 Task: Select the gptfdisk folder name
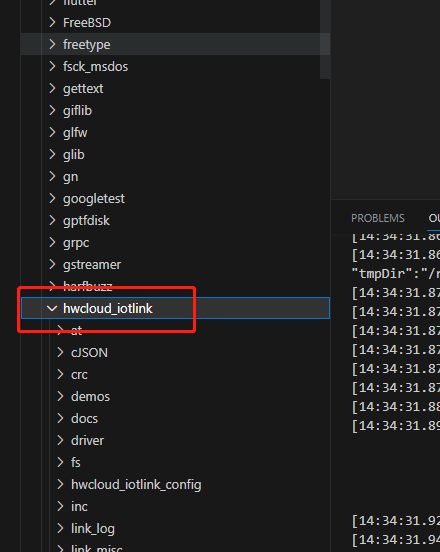point(86,221)
